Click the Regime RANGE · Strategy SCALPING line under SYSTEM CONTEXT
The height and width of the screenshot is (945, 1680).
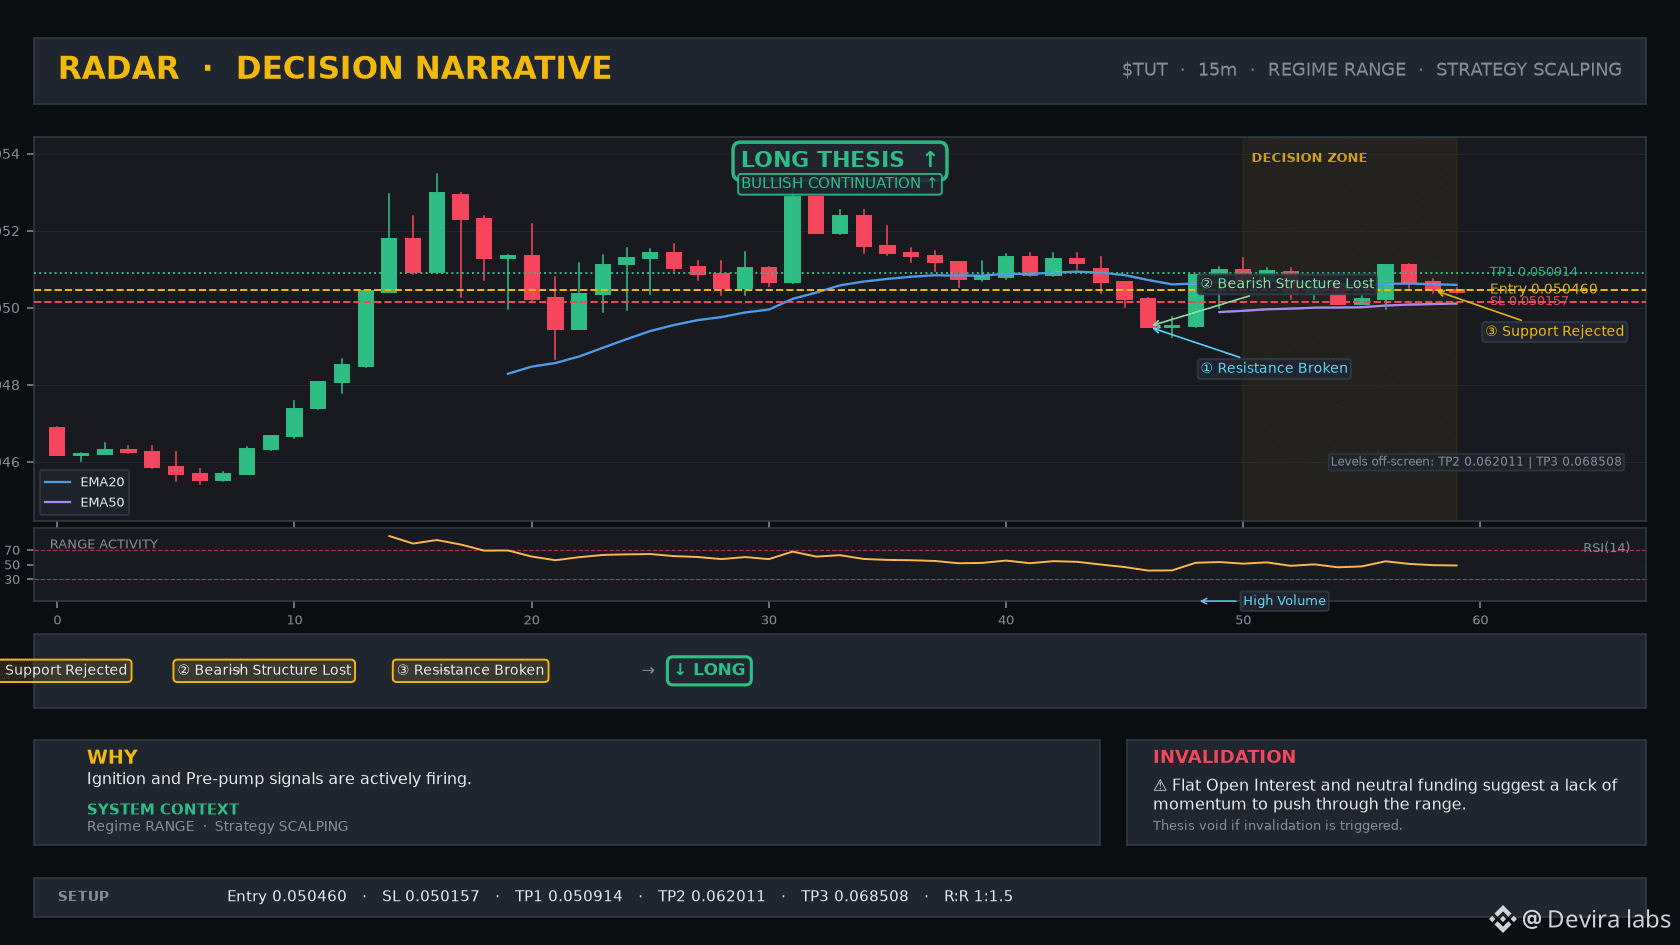pos(218,826)
